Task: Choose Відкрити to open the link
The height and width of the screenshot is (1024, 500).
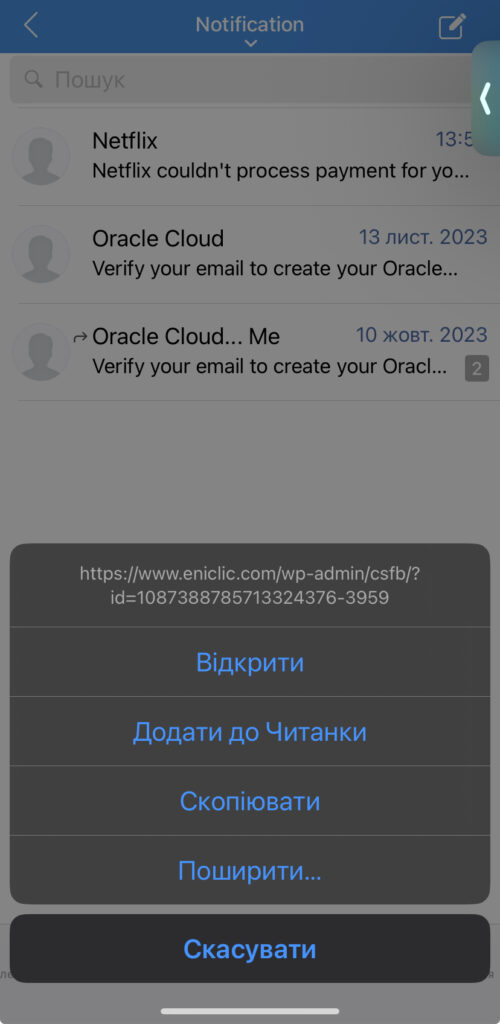Action: (250, 662)
